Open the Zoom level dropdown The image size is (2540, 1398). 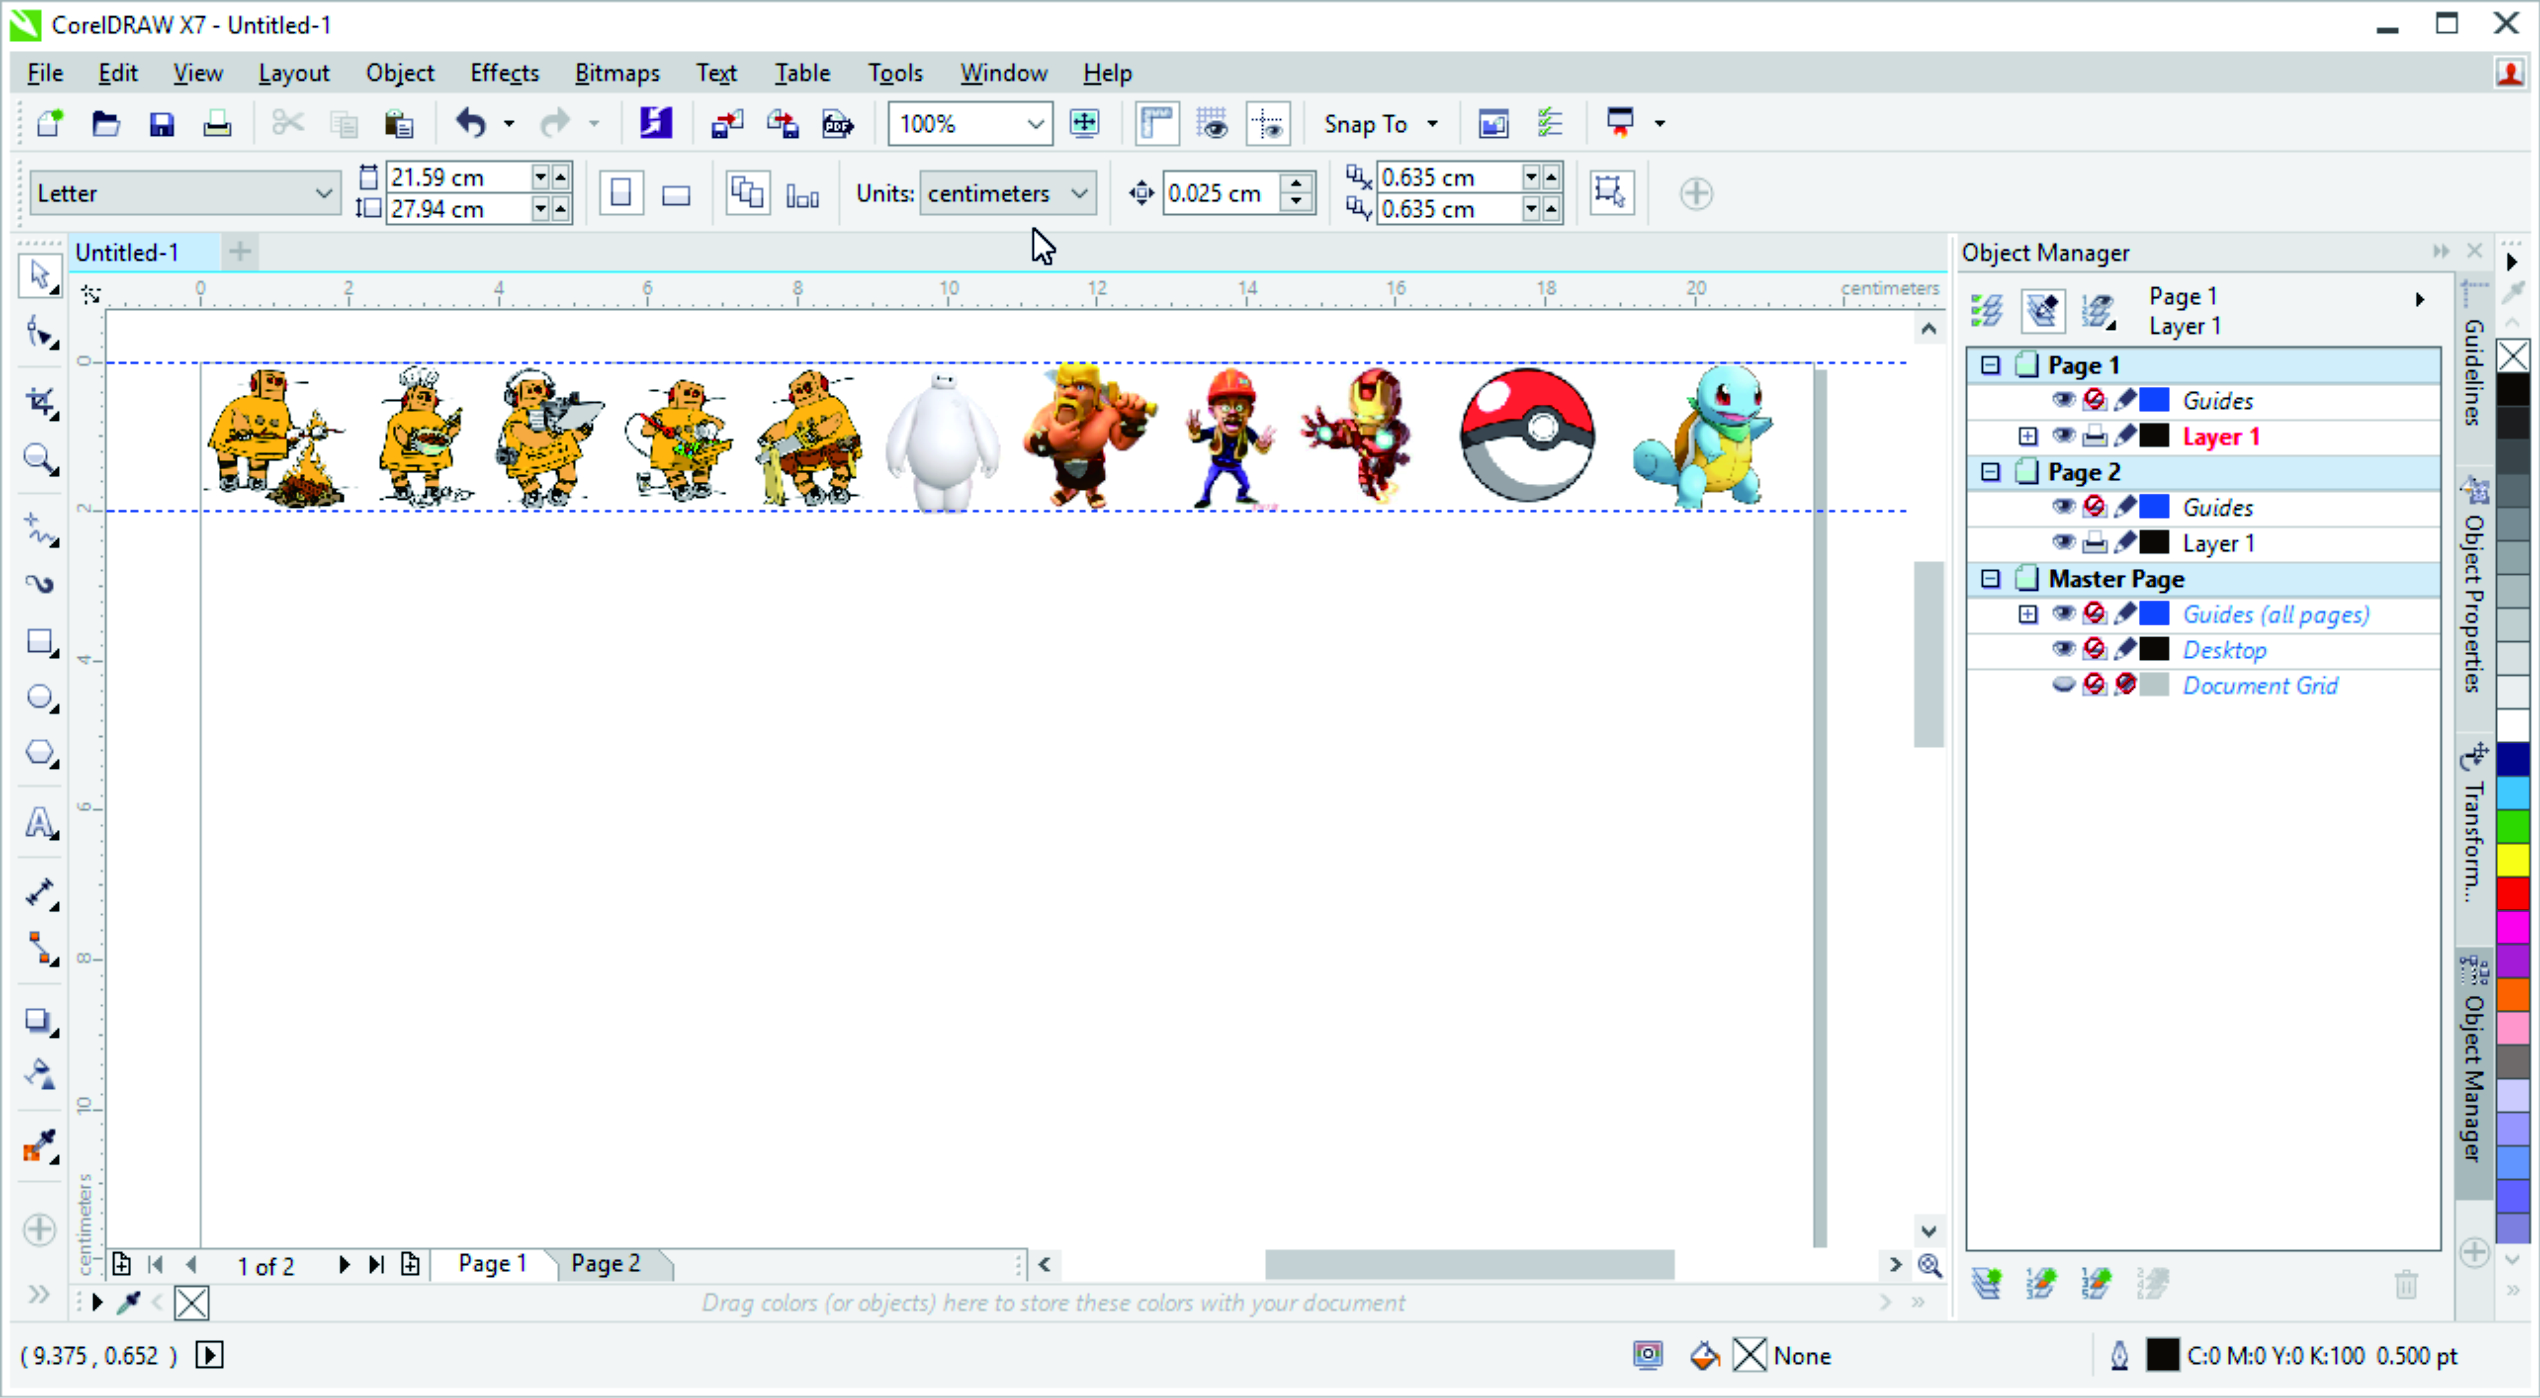1035,124
